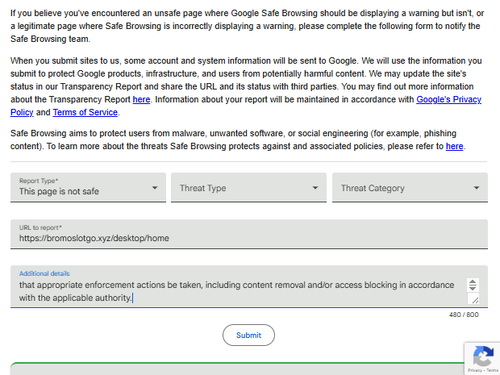This screenshot has width=500, height=375.
Task: Click the reCAPTCHA badge icon
Action: click(483, 356)
